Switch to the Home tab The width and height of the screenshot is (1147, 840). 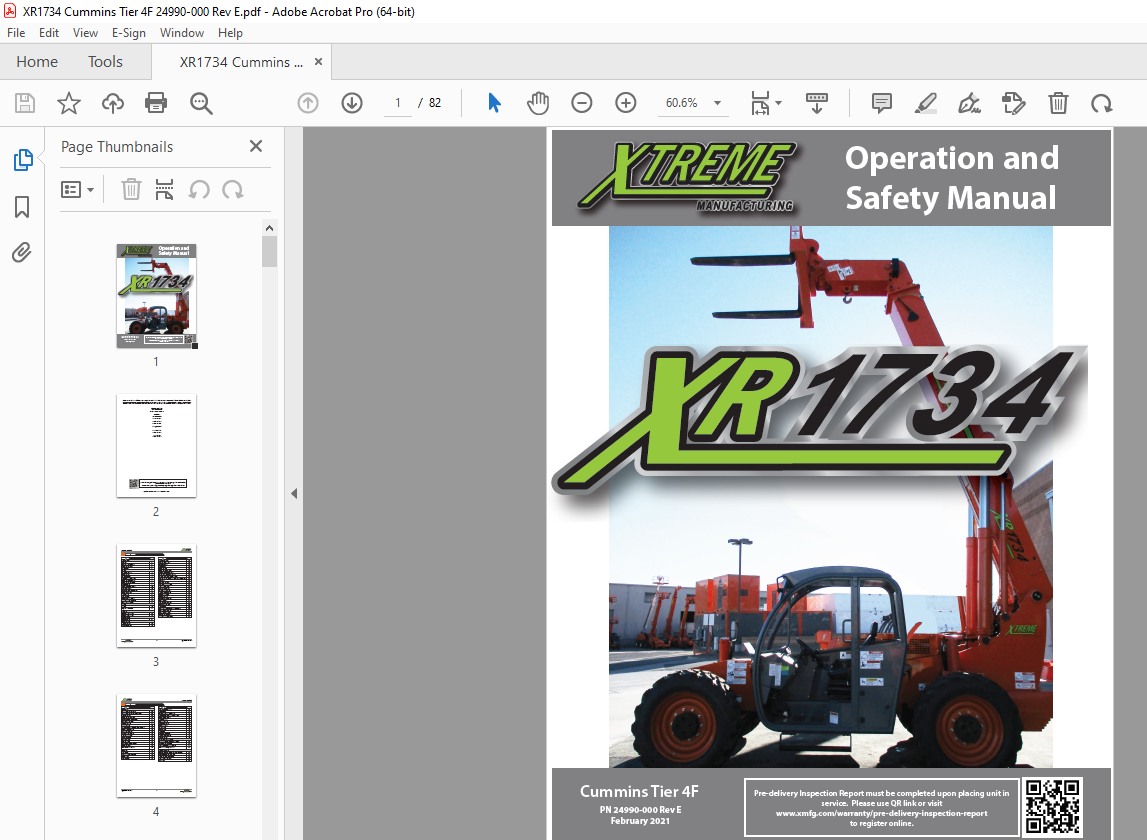point(37,62)
